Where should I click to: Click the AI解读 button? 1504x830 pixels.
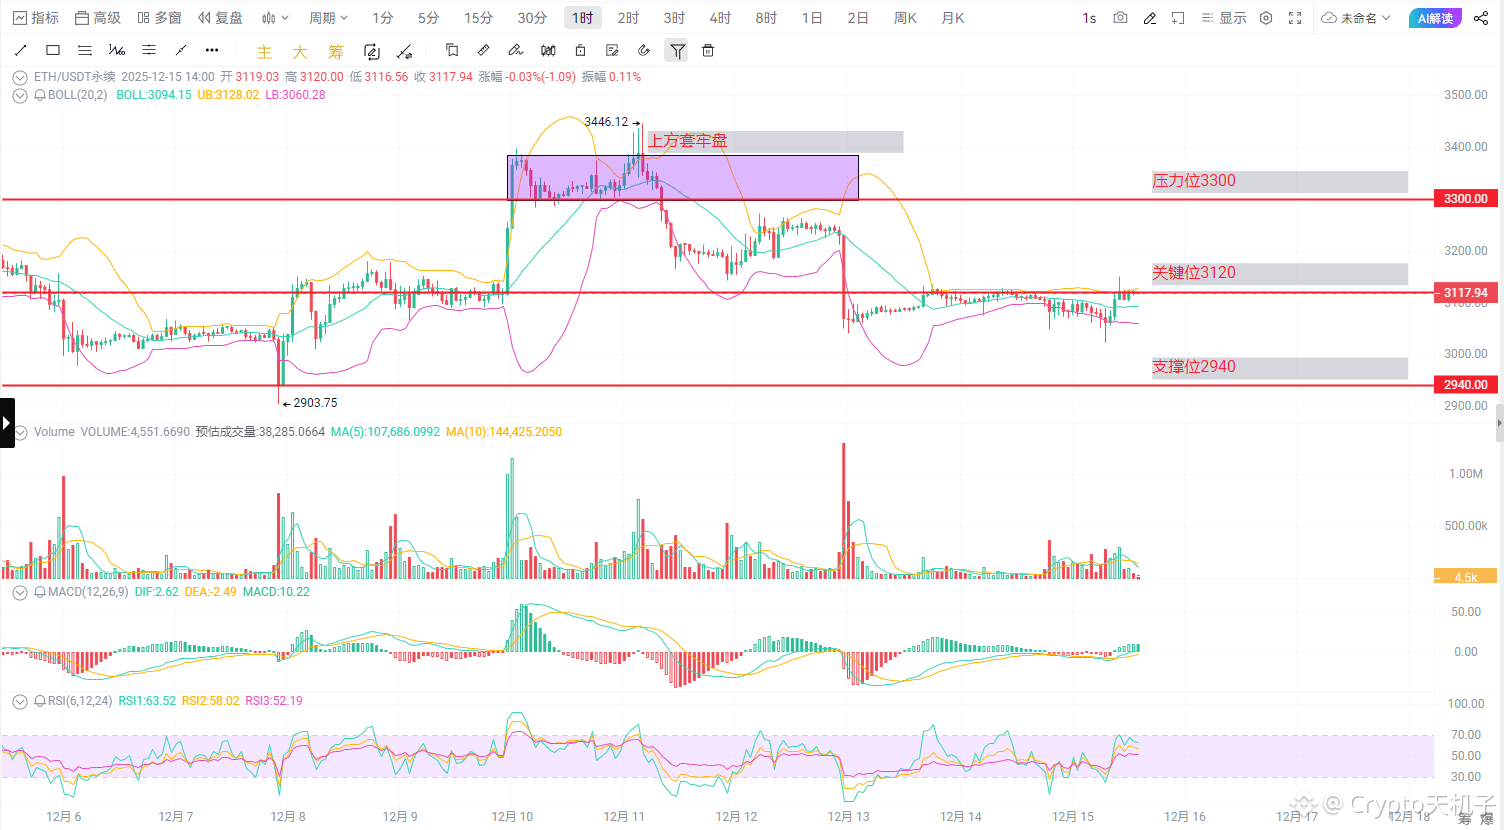point(1435,18)
